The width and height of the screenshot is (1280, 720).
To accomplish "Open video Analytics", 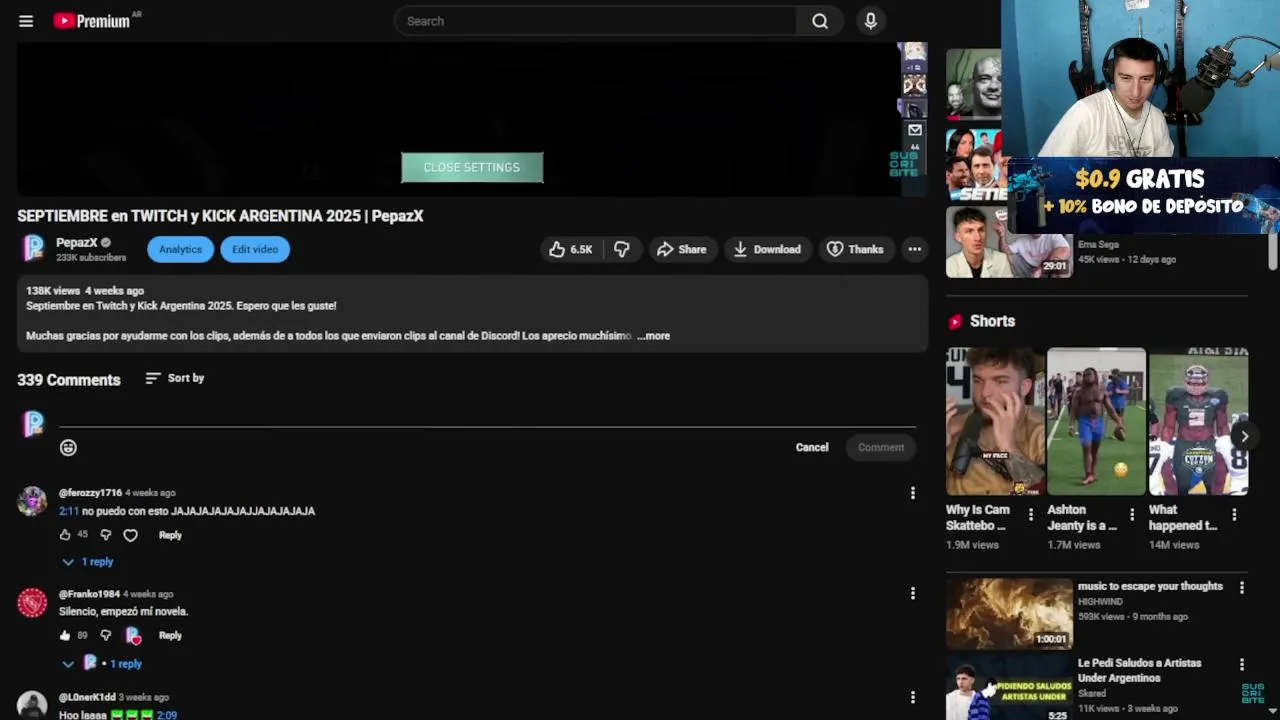I will (180, 249).
